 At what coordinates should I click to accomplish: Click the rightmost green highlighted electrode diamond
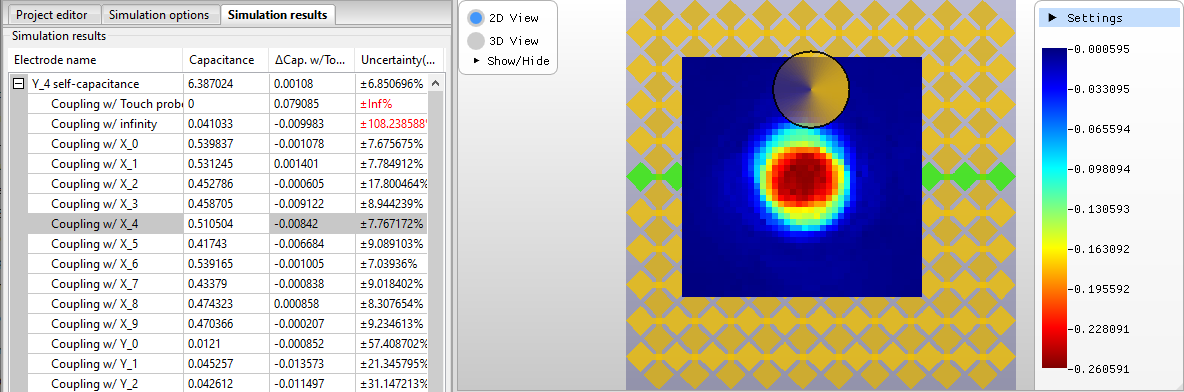point(1001,177)
